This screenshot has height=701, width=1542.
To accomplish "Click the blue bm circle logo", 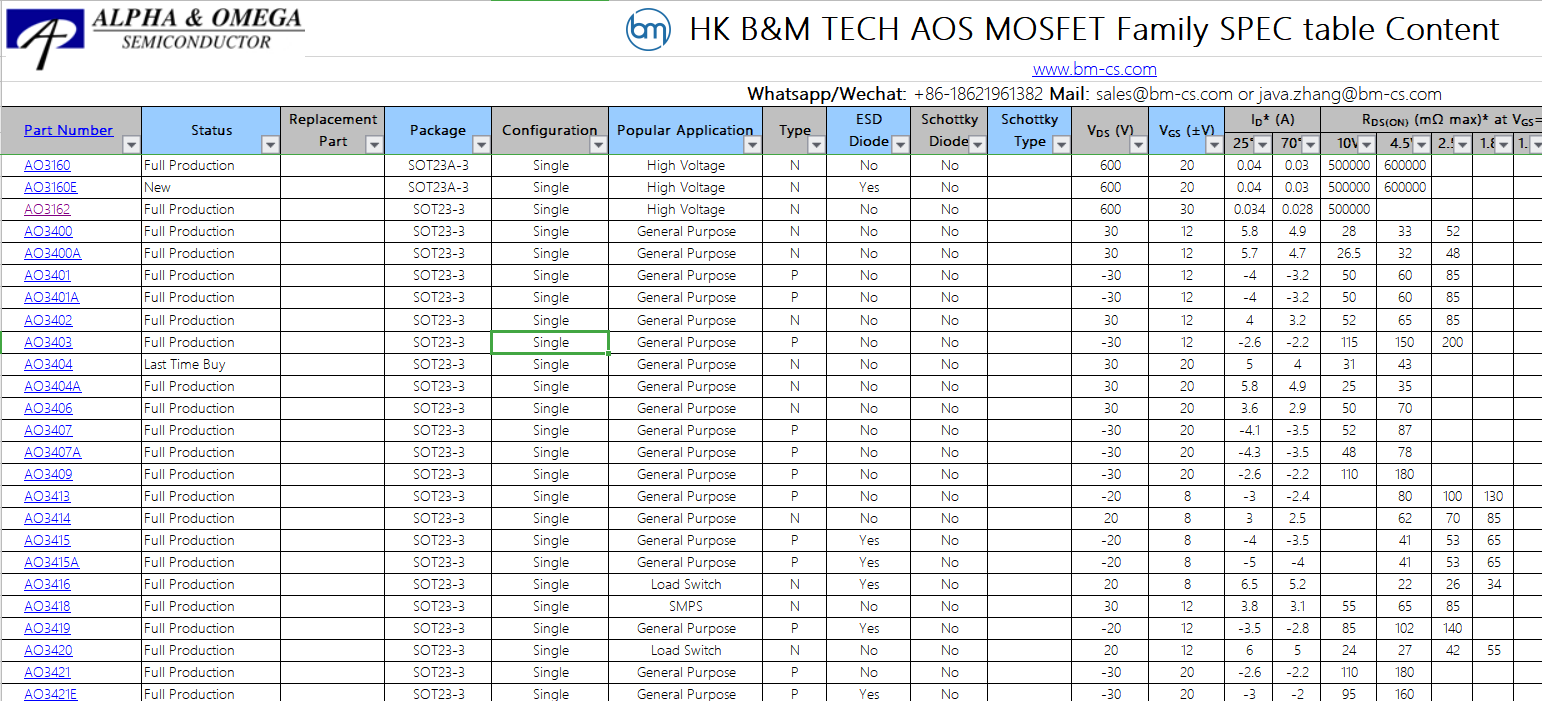I will [x=648, y=30].
